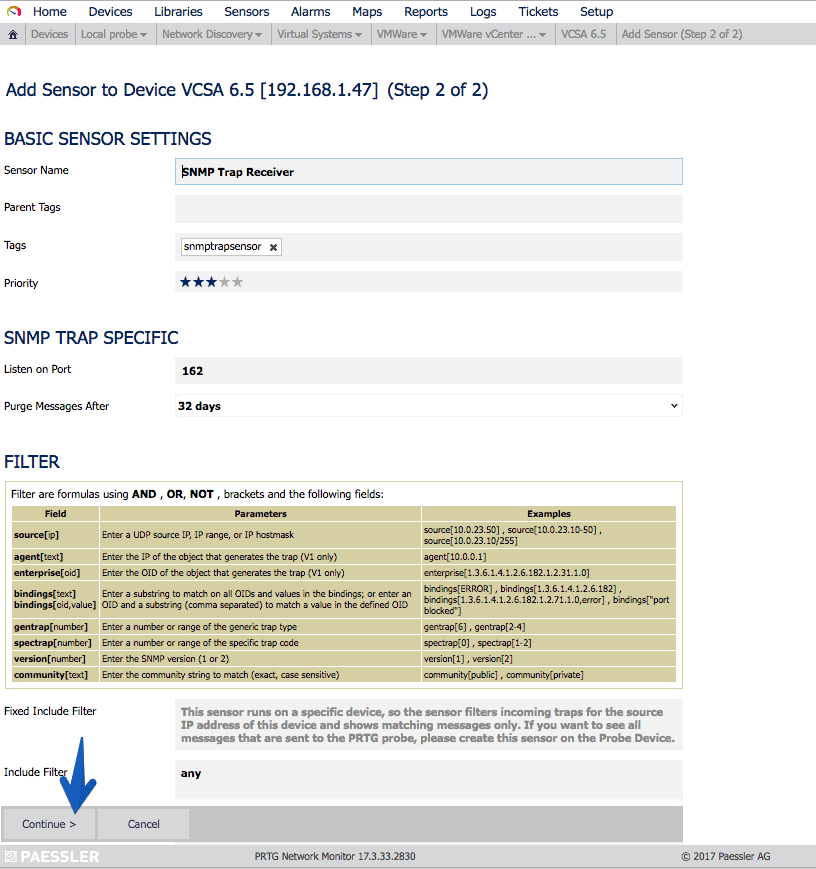Click the spectrap[number] field name
Image resolution: width=816 pixels, height=869 pixels.
click(x=53, y=643)
